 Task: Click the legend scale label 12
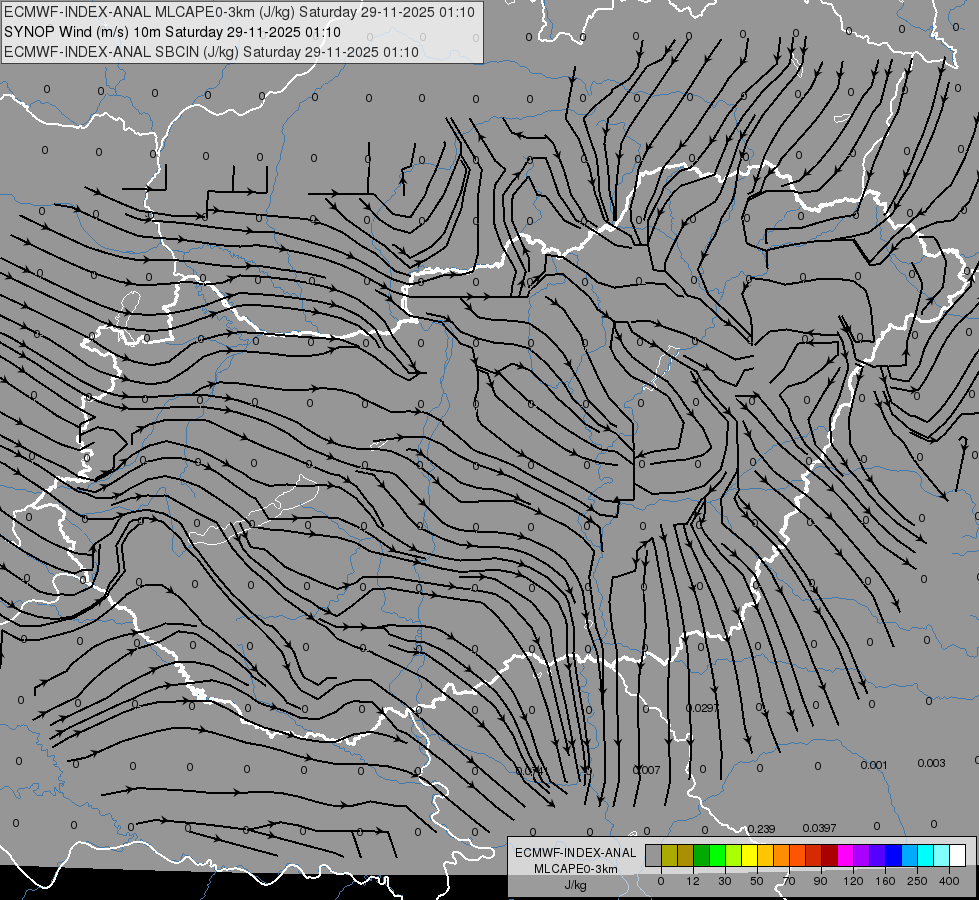coord(693,881)
